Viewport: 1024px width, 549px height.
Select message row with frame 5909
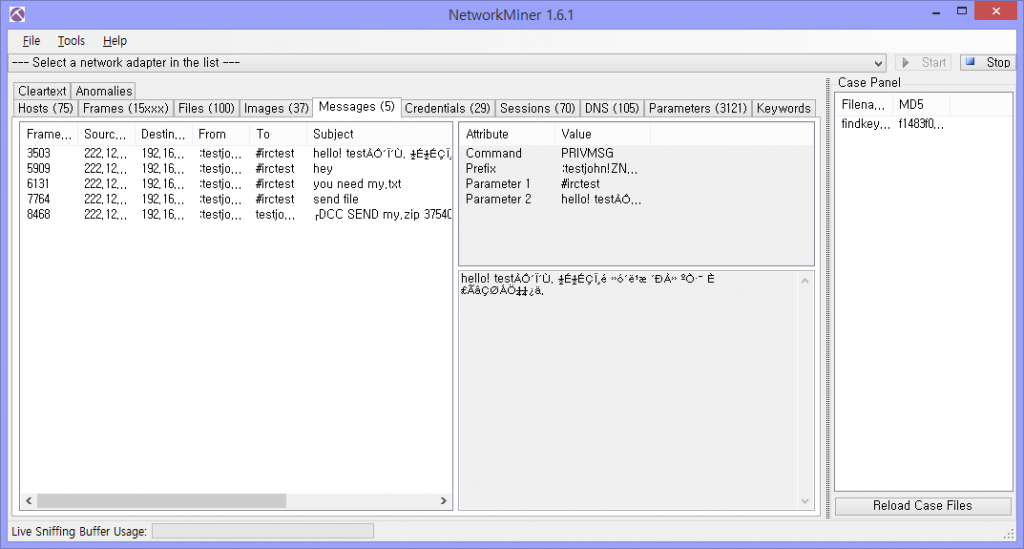pyautogui.click(x=236, y=168)
